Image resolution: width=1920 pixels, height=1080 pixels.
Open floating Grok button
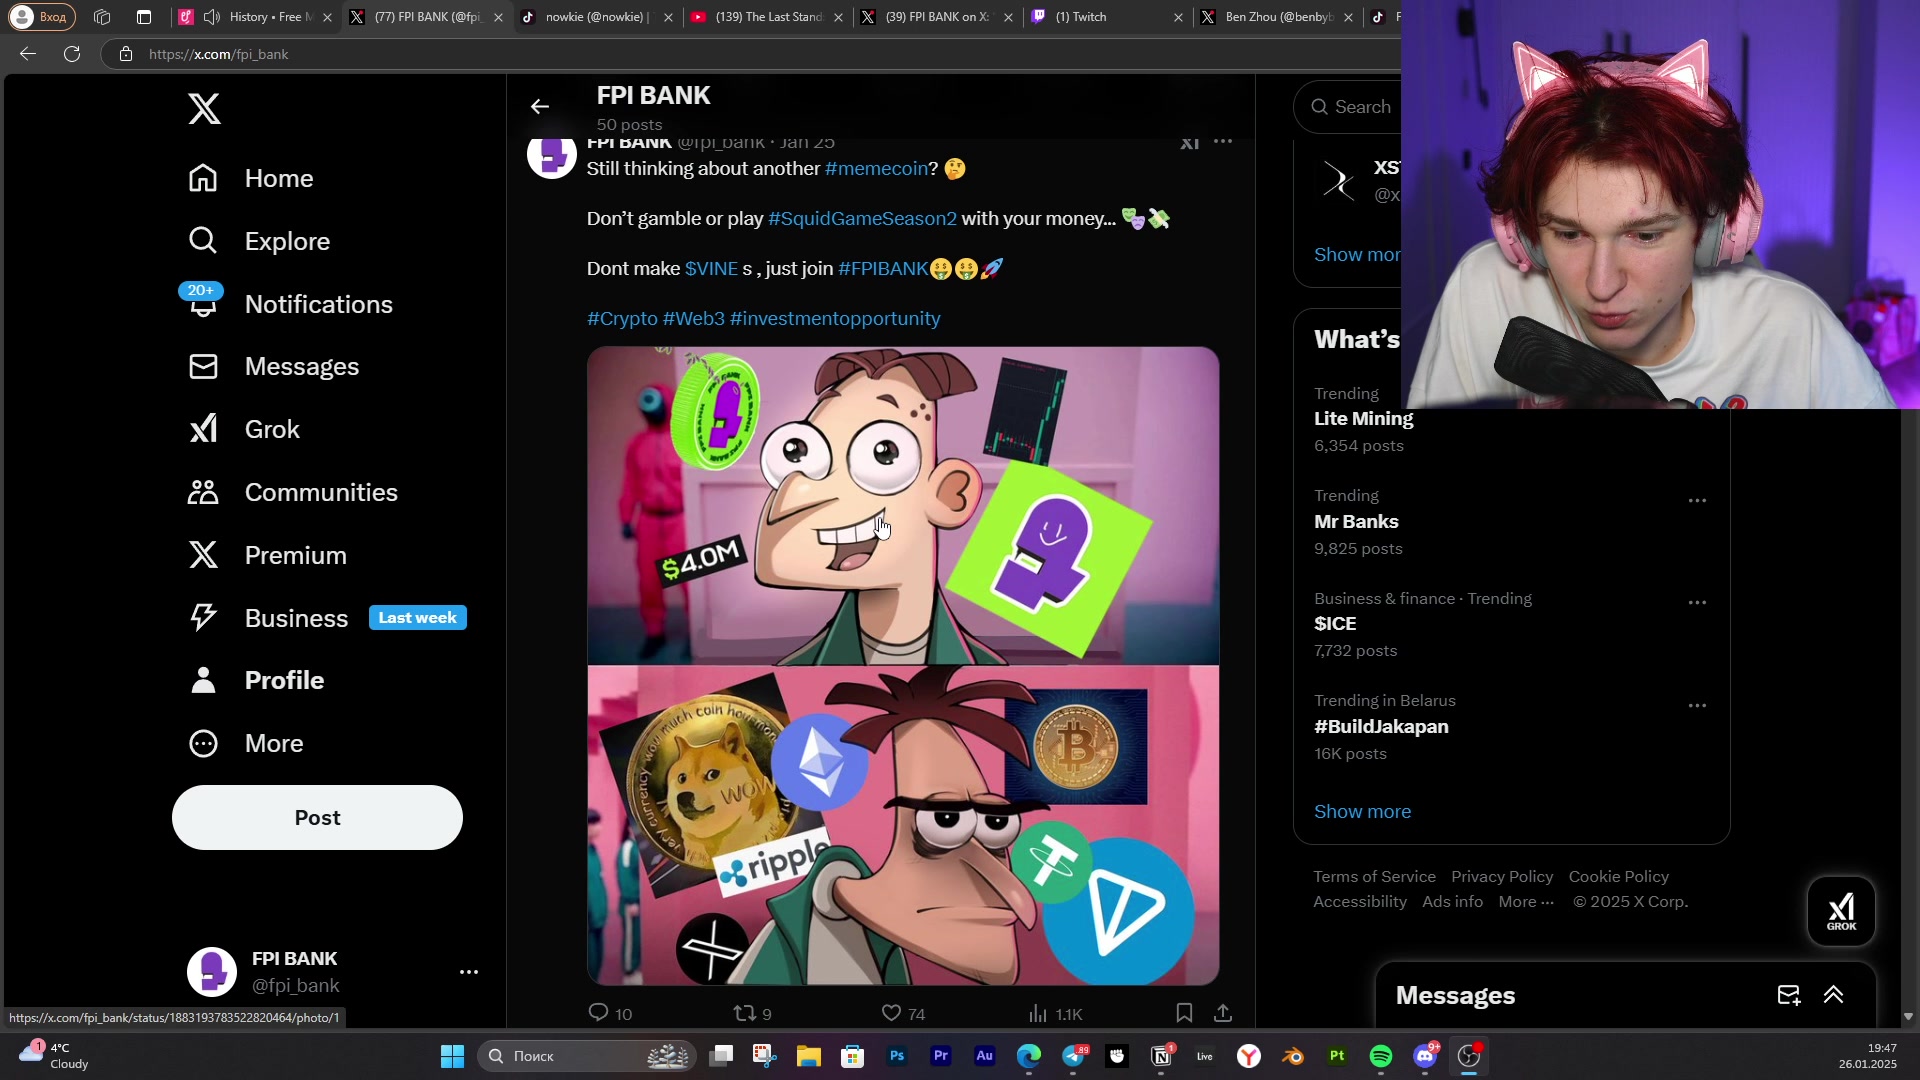pos(1841,911)
